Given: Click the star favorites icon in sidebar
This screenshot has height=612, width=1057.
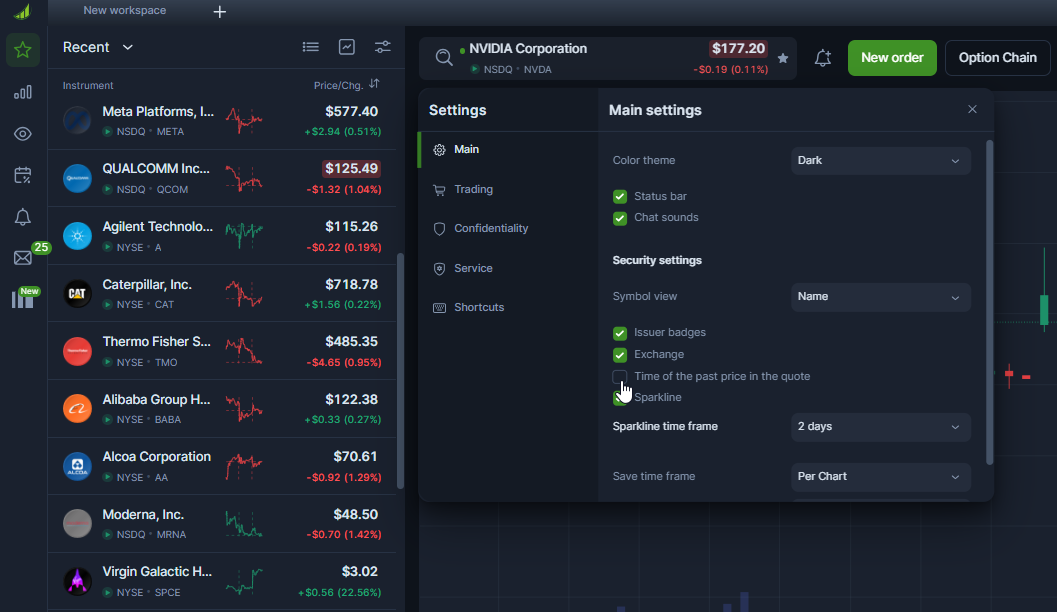Looking at the screenshot, I should click(x=23, y=50).
